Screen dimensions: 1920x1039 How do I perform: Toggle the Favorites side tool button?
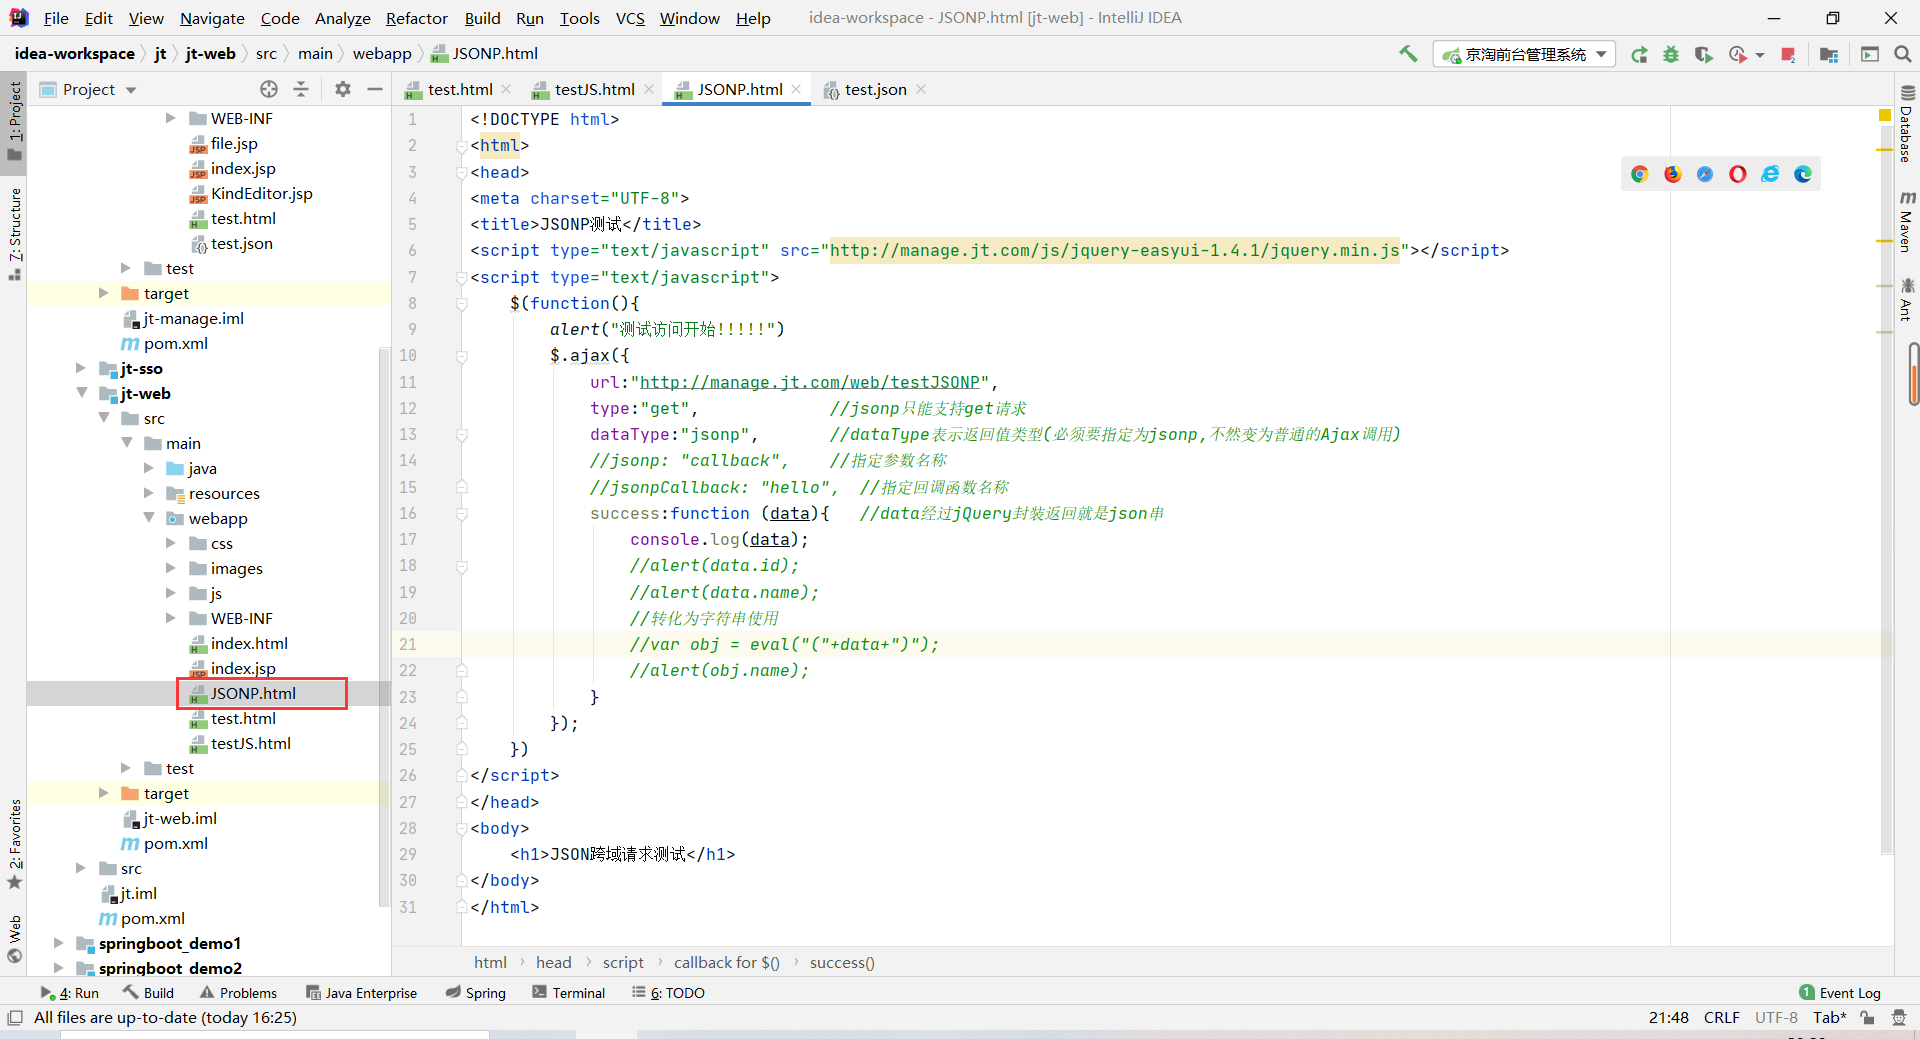14,844
